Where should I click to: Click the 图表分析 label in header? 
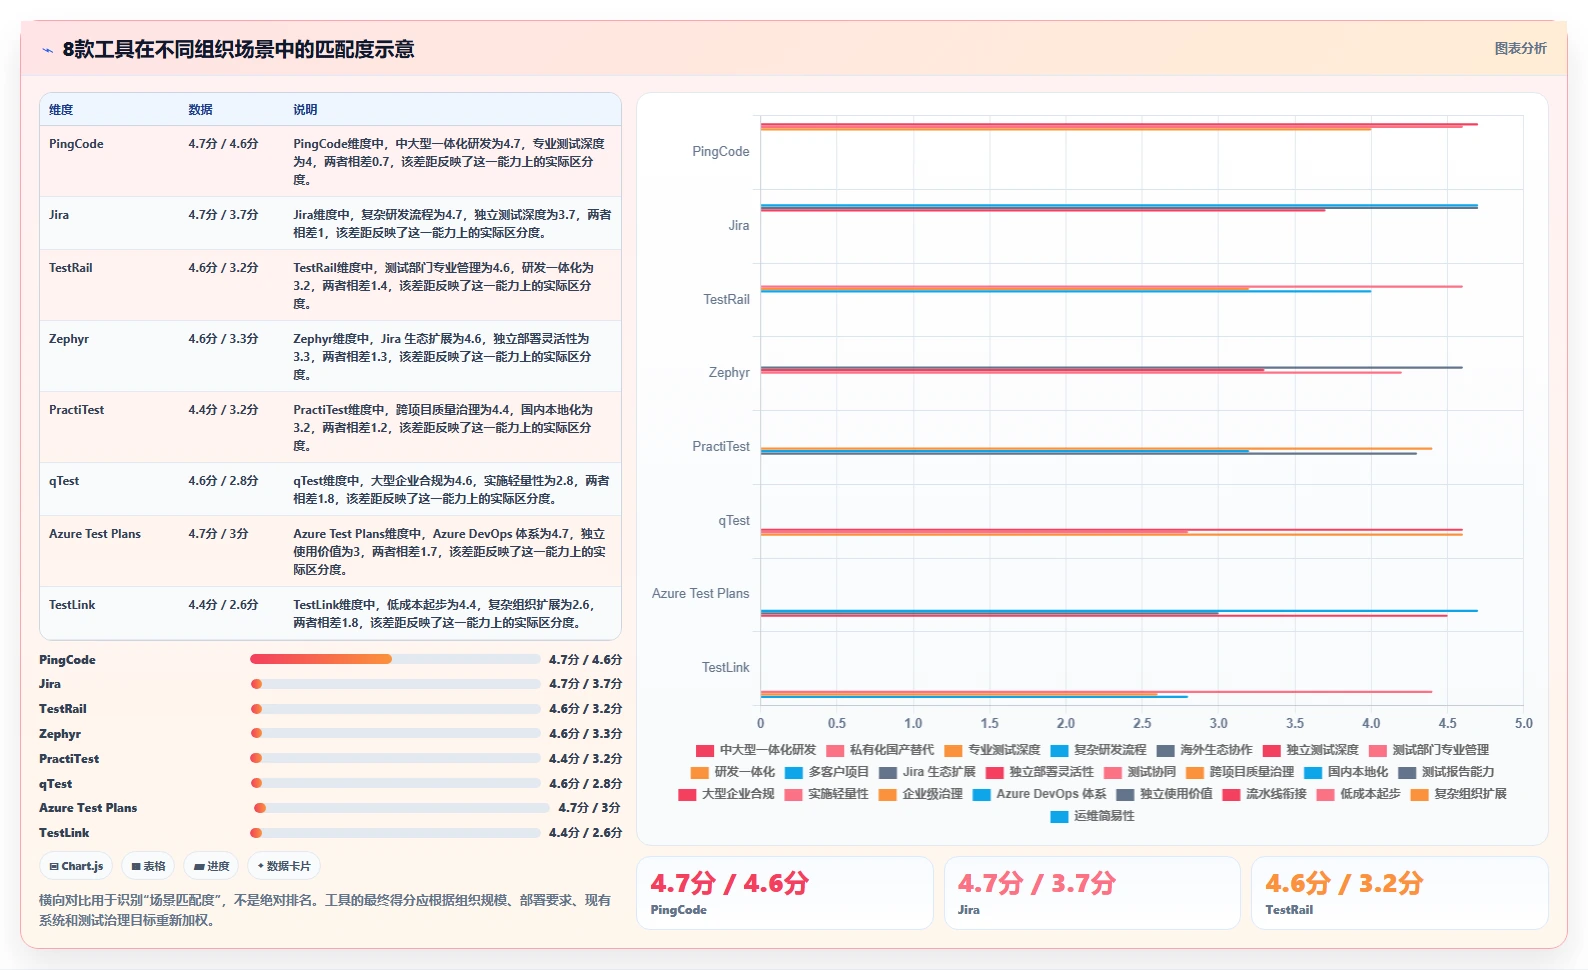click(x=1520, y=48)
